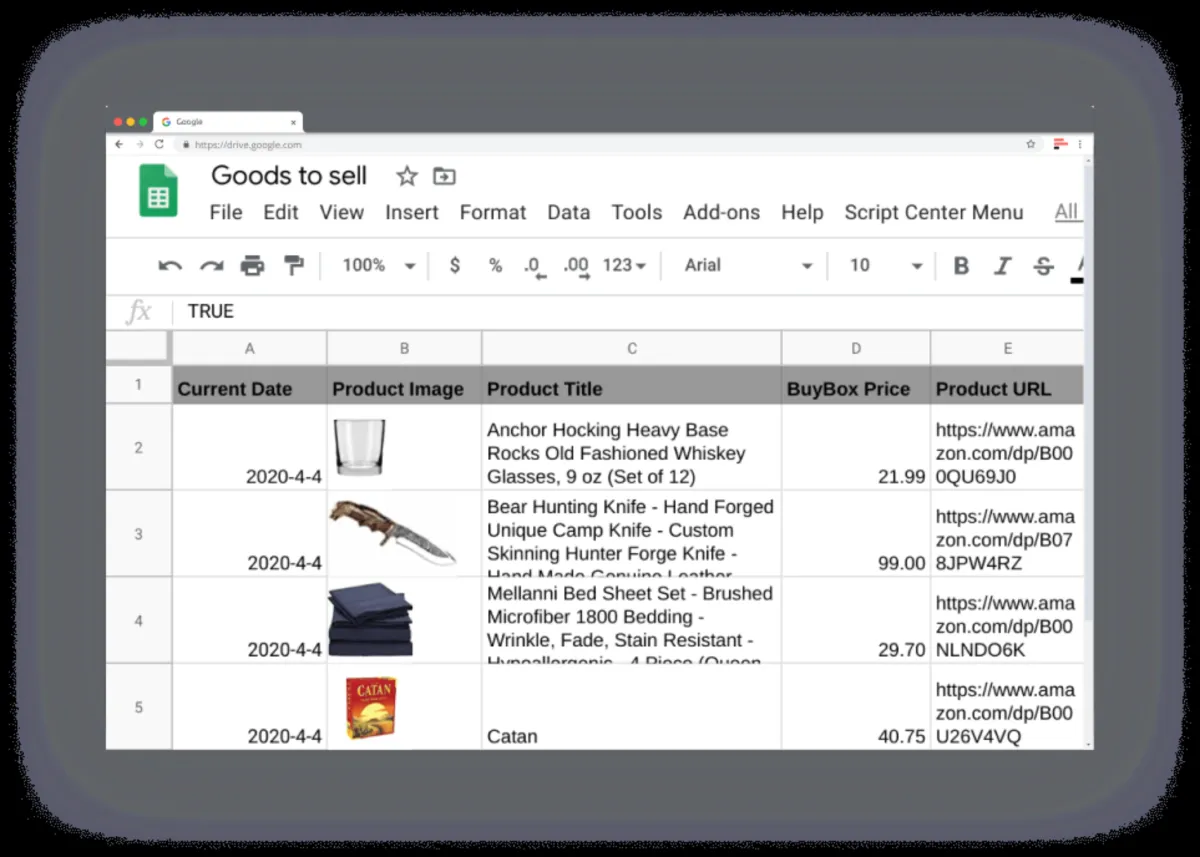The height and width of the screenshot is (857, 1200).
Task: Open the Script Center Menu
Action: pyautogui.click(x=934, y=212)
